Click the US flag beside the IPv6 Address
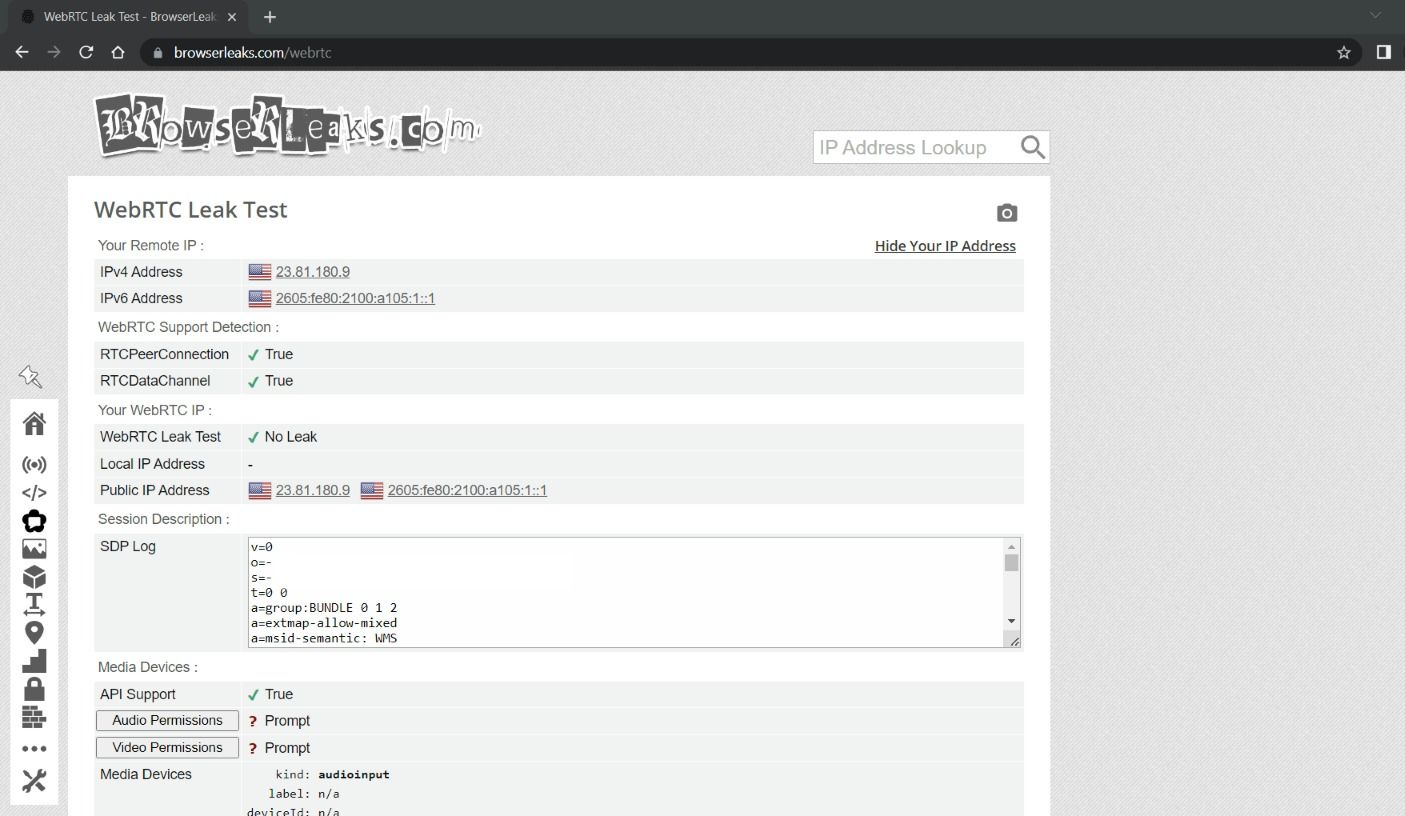 (x=260, y=298)
